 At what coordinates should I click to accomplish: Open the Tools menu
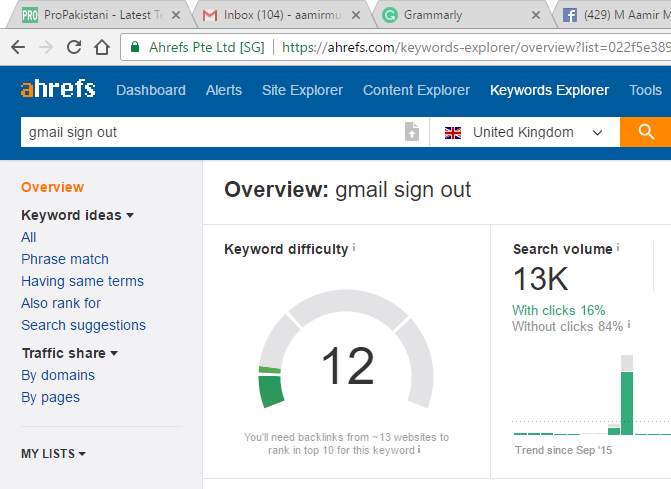[x=645, y=90]
